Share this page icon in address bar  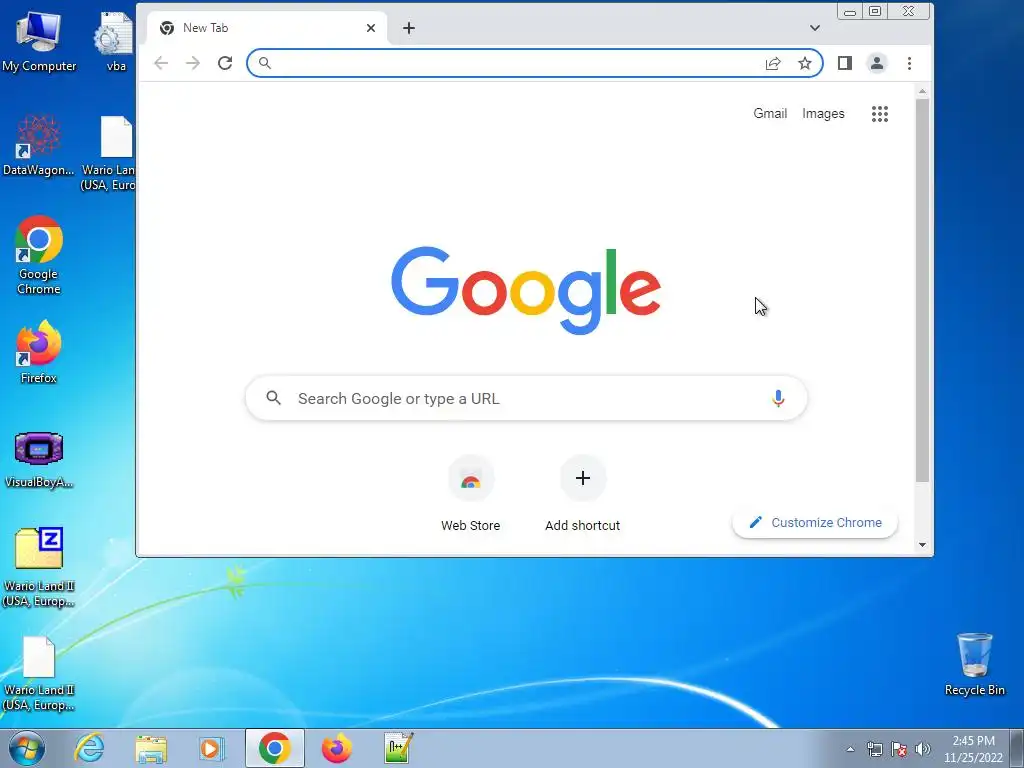pyautogui.click(x=773, y=63)
